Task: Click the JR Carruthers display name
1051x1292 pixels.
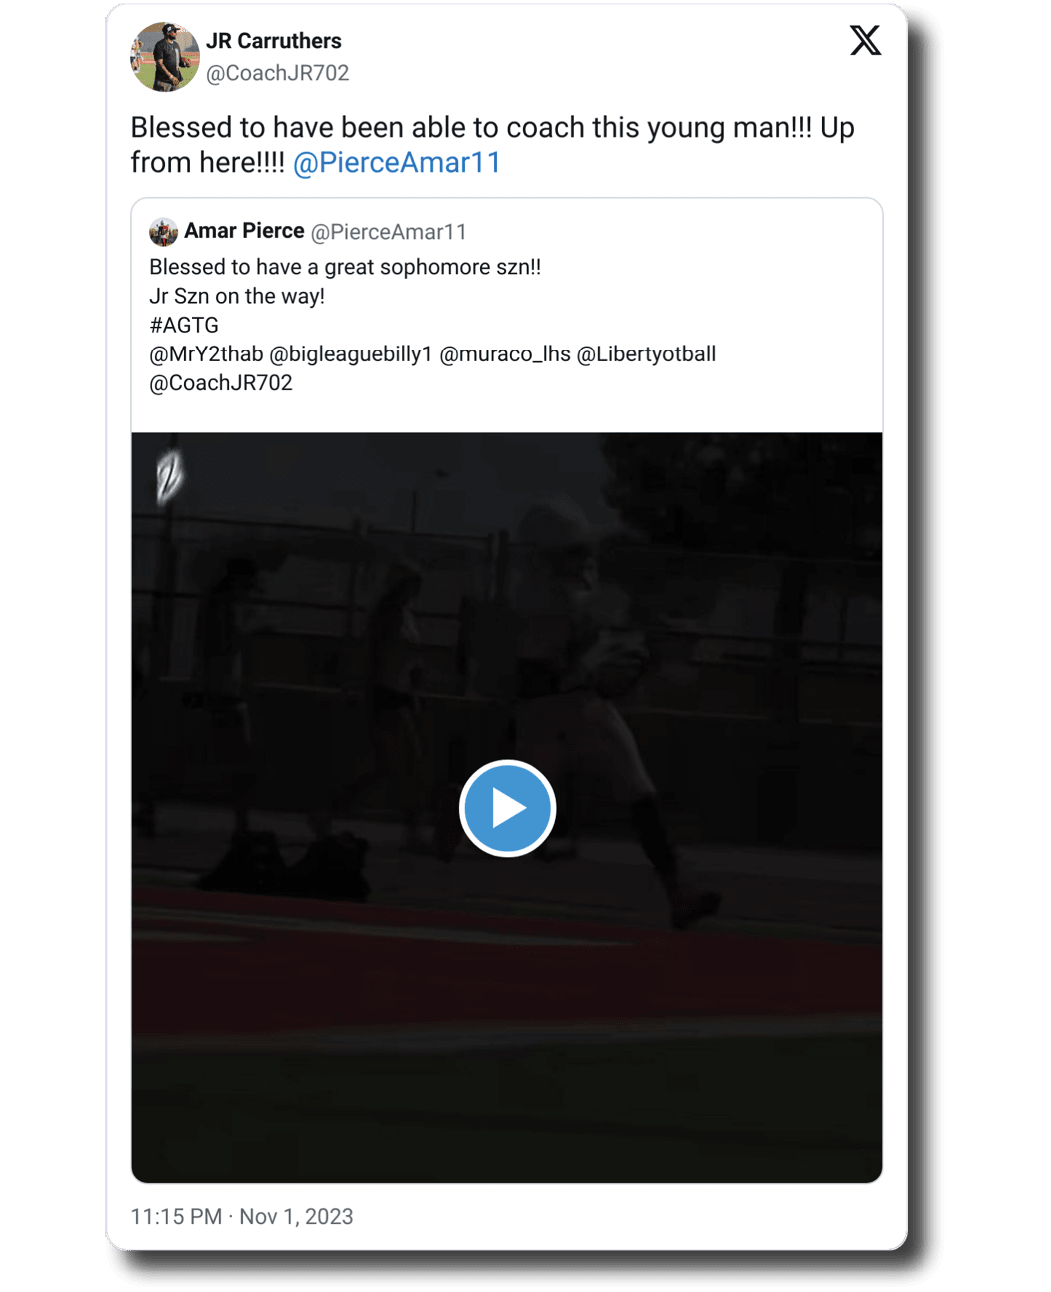Action: [x=274, y=41]
